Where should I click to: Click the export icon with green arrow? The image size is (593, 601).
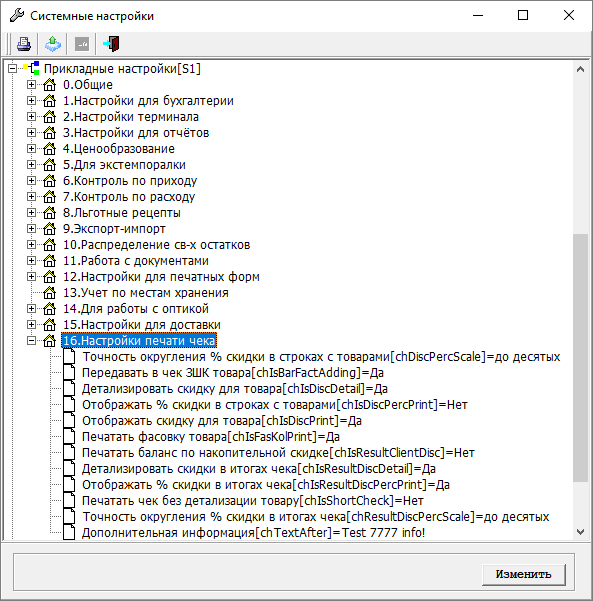click(x=53, y=44)
